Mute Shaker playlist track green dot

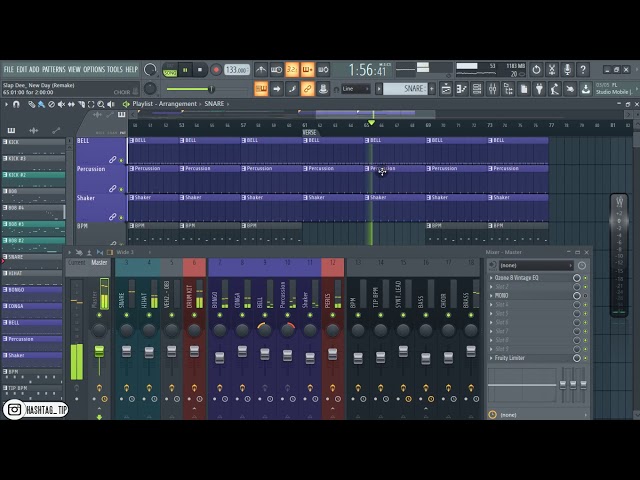click(121, 218)
